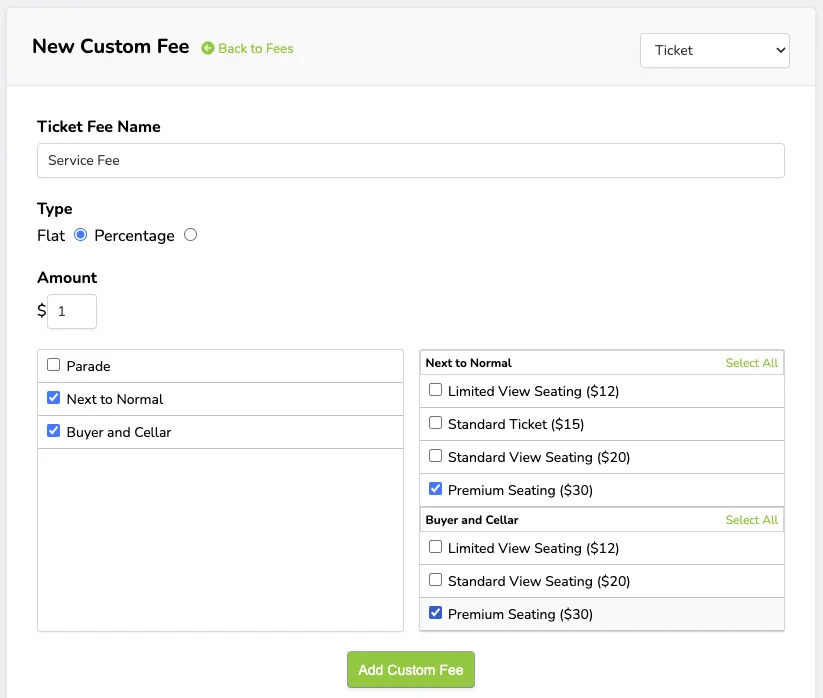Click the green back arrow icon
Image resolution: width=823 pixels, height=698 pixels.
208,48
